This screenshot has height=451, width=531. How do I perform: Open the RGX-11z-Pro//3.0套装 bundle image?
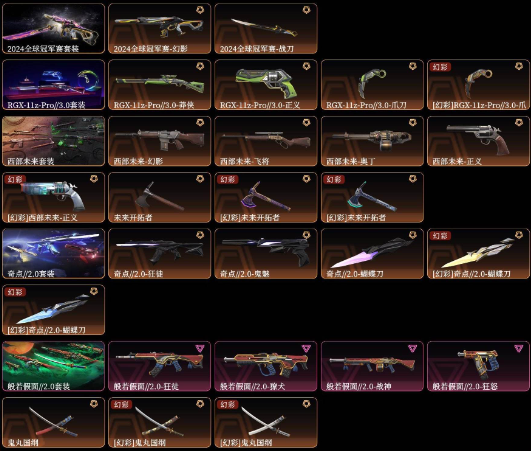[54, 85]
